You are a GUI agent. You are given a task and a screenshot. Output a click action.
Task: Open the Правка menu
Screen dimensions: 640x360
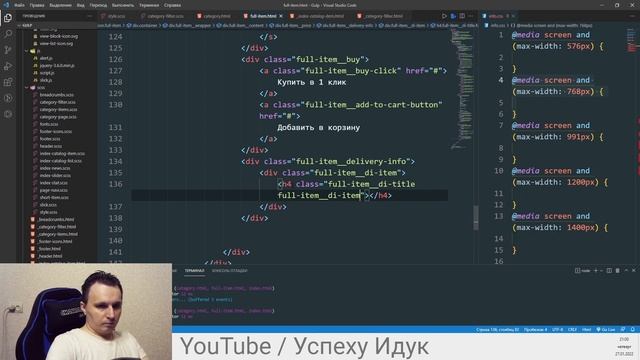(x=37, y=5)
